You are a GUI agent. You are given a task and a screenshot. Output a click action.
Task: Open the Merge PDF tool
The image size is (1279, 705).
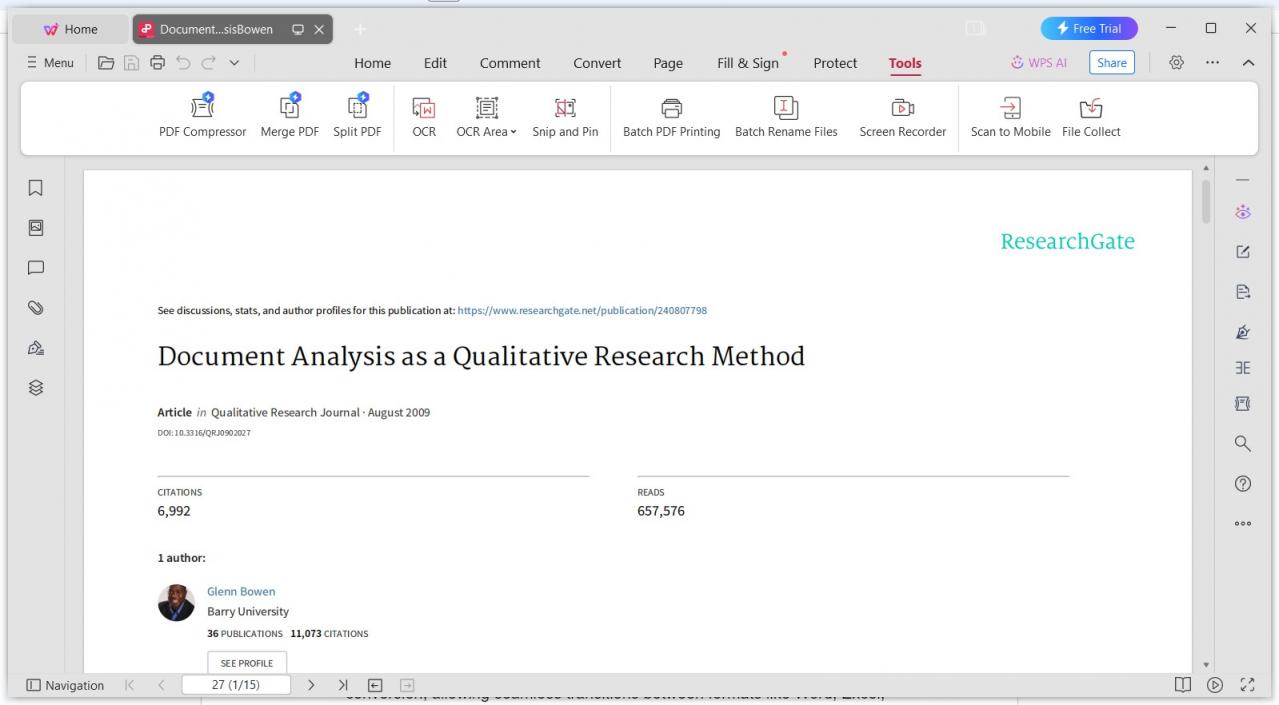click(289, 116)
